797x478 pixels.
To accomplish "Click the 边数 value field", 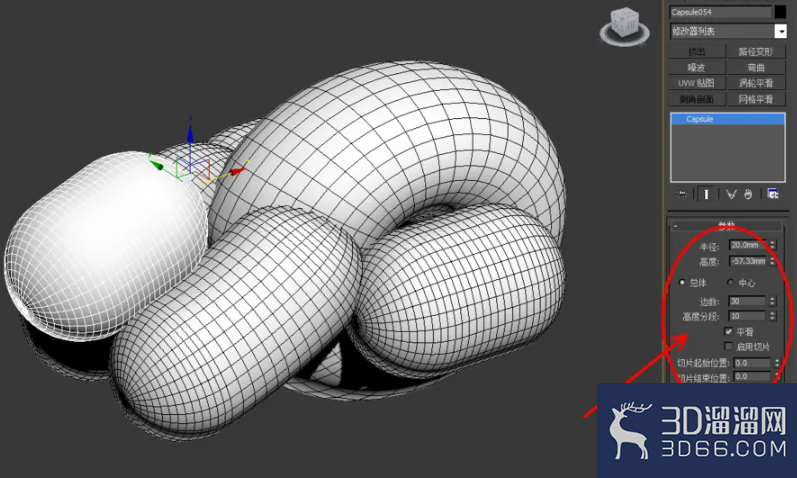I will (747, 301).
